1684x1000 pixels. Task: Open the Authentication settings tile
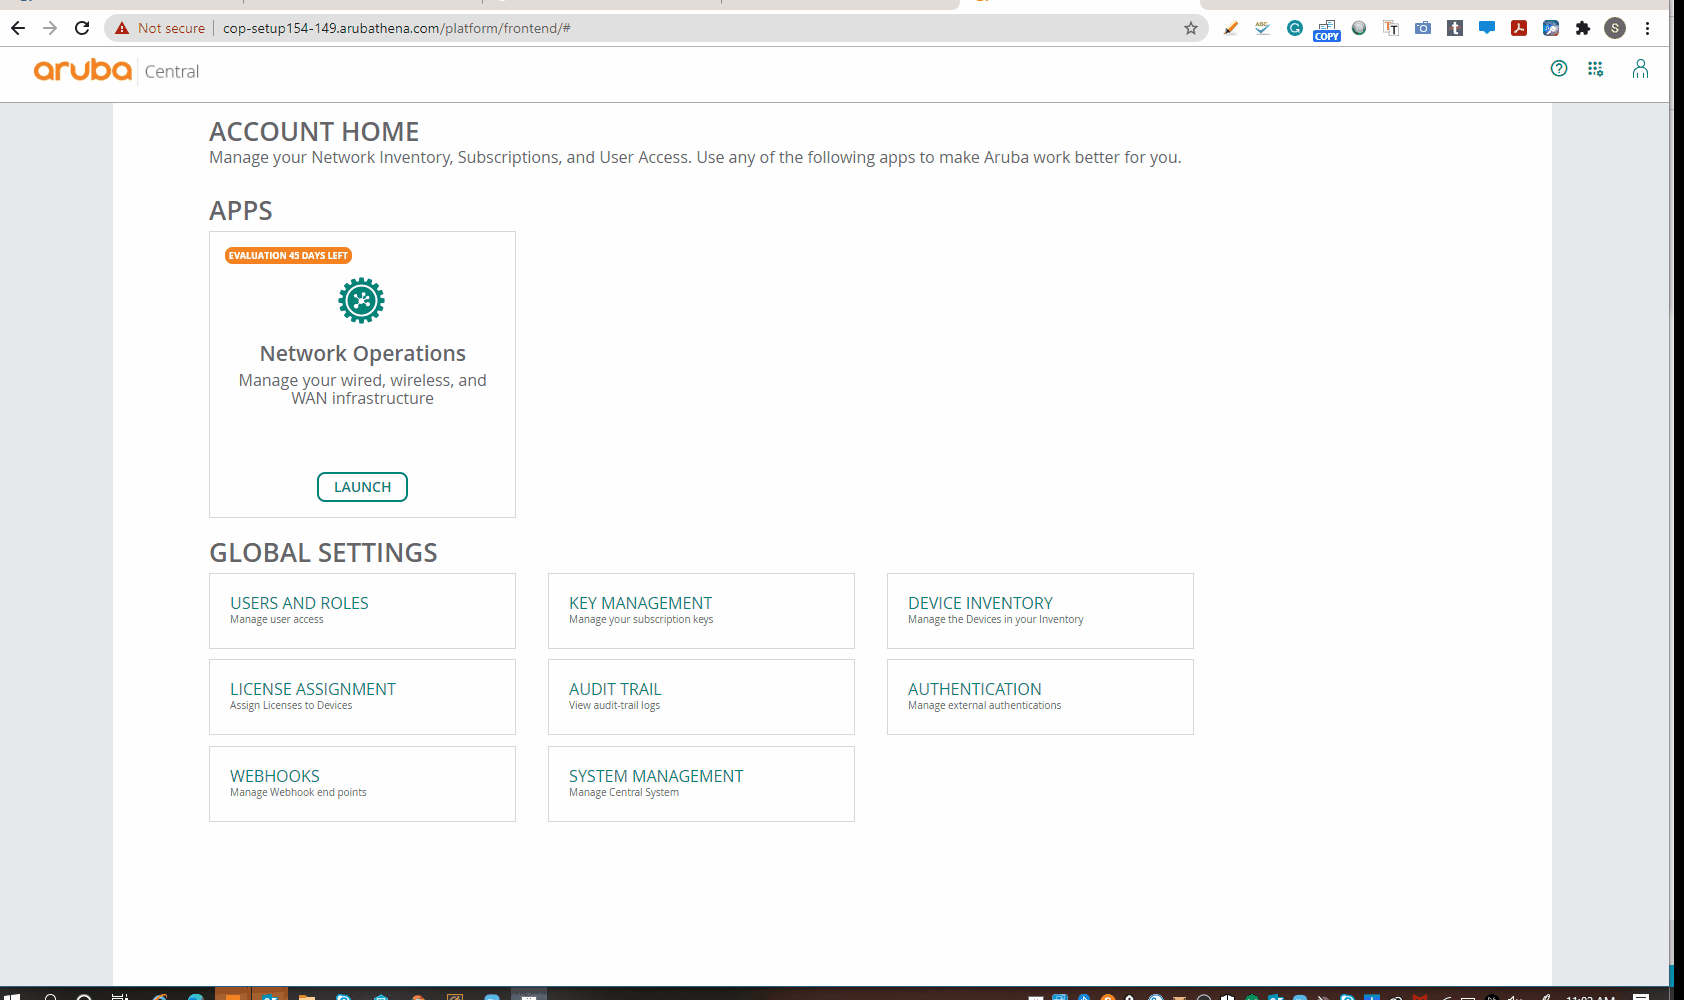1040,696
